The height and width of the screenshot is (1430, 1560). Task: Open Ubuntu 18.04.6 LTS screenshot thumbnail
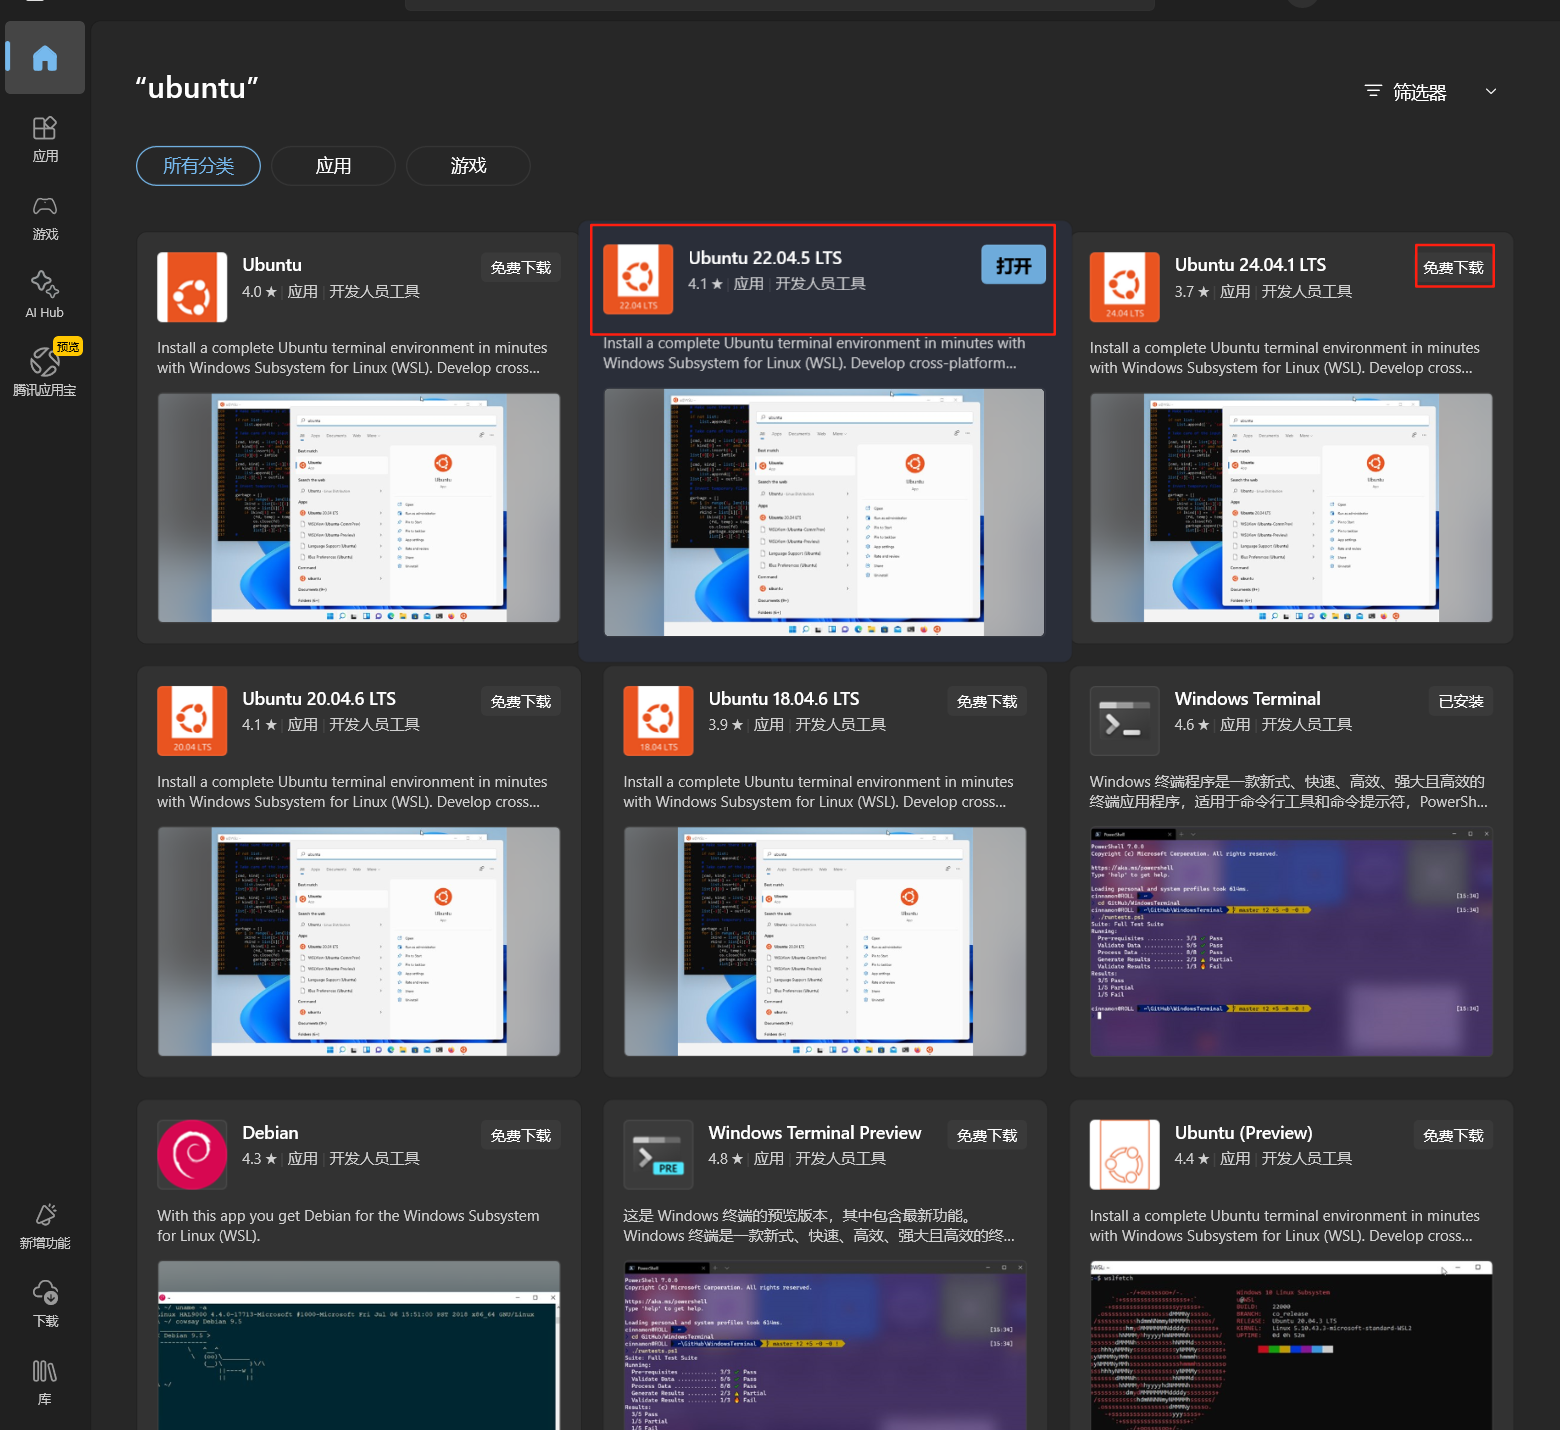tap(825, 942)
